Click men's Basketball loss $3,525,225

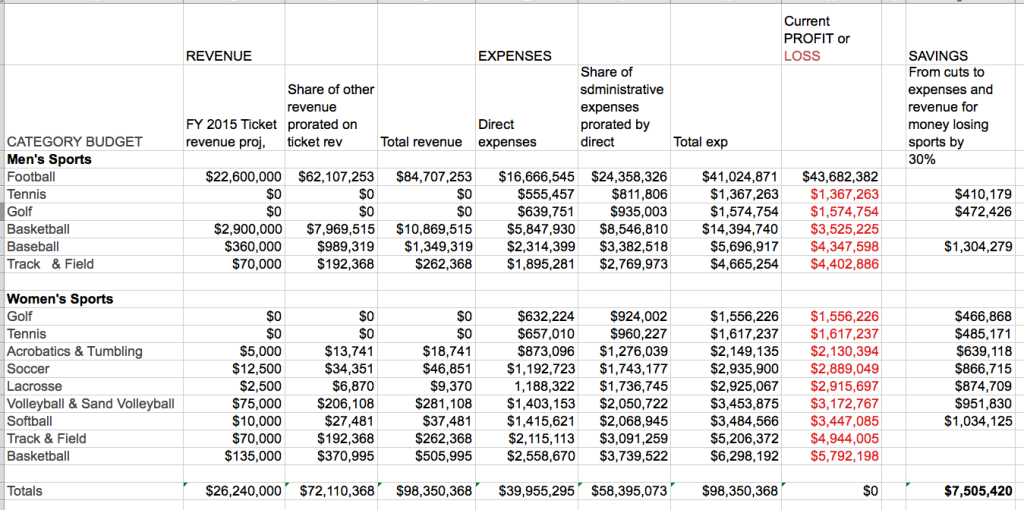pyautogui.click(x=844, y=229)
